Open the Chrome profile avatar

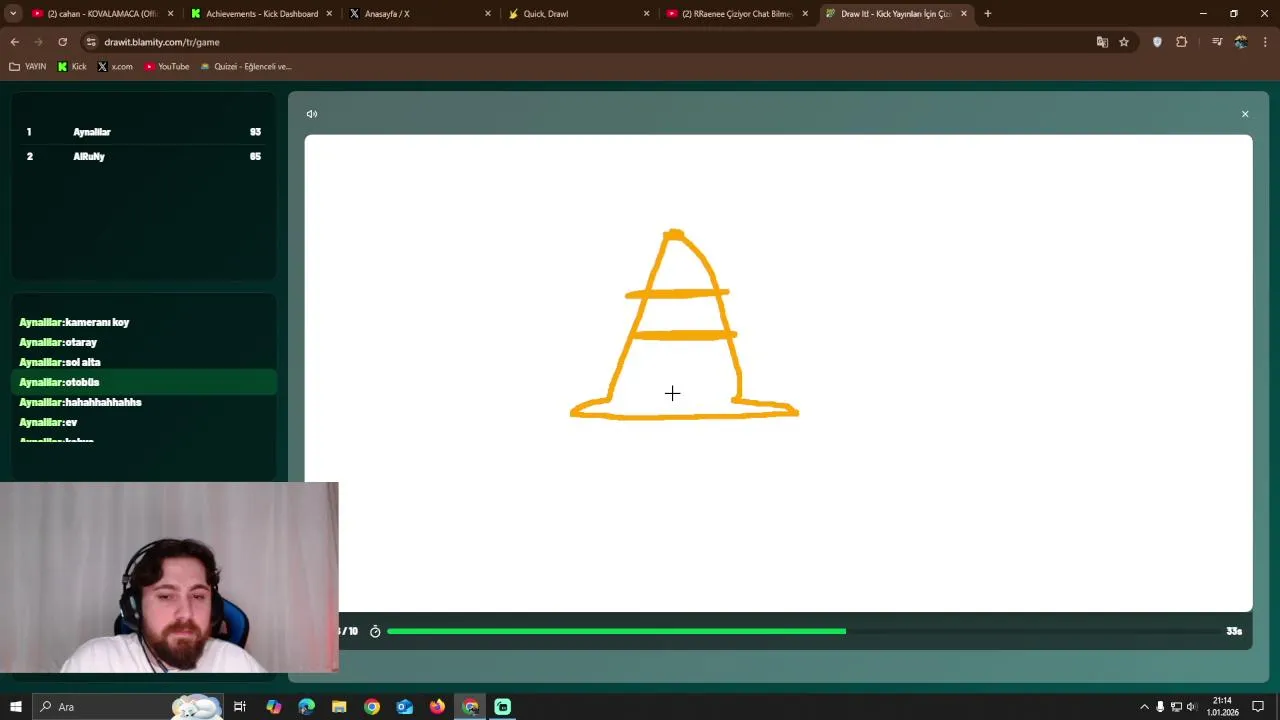coord(1241,42)
